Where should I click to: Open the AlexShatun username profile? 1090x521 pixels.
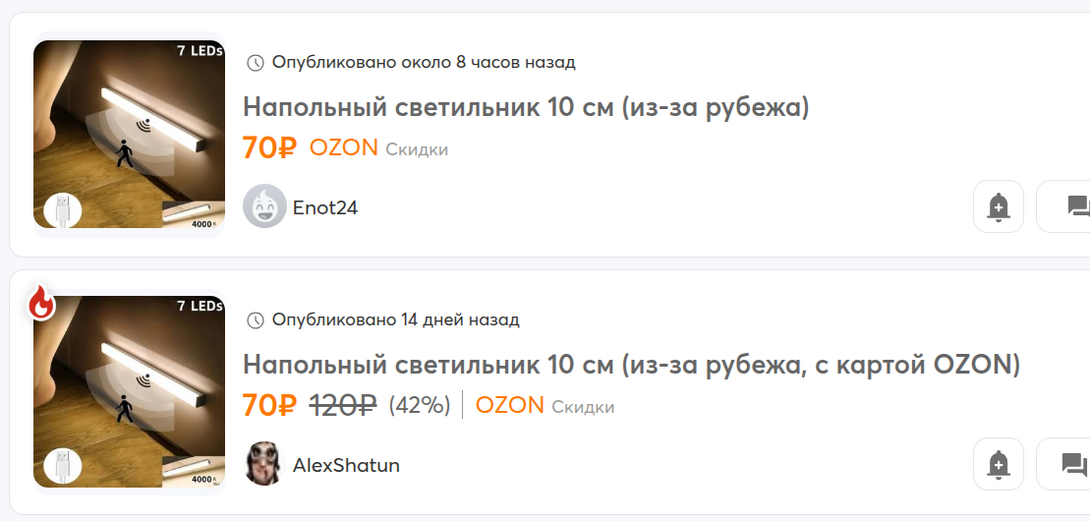coord(346,465)
